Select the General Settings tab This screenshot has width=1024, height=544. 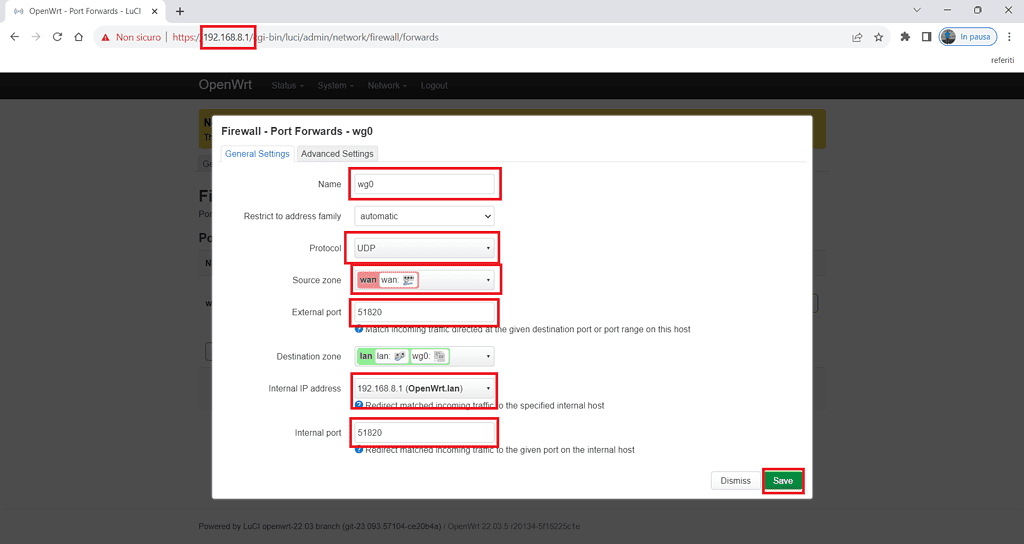257,154
